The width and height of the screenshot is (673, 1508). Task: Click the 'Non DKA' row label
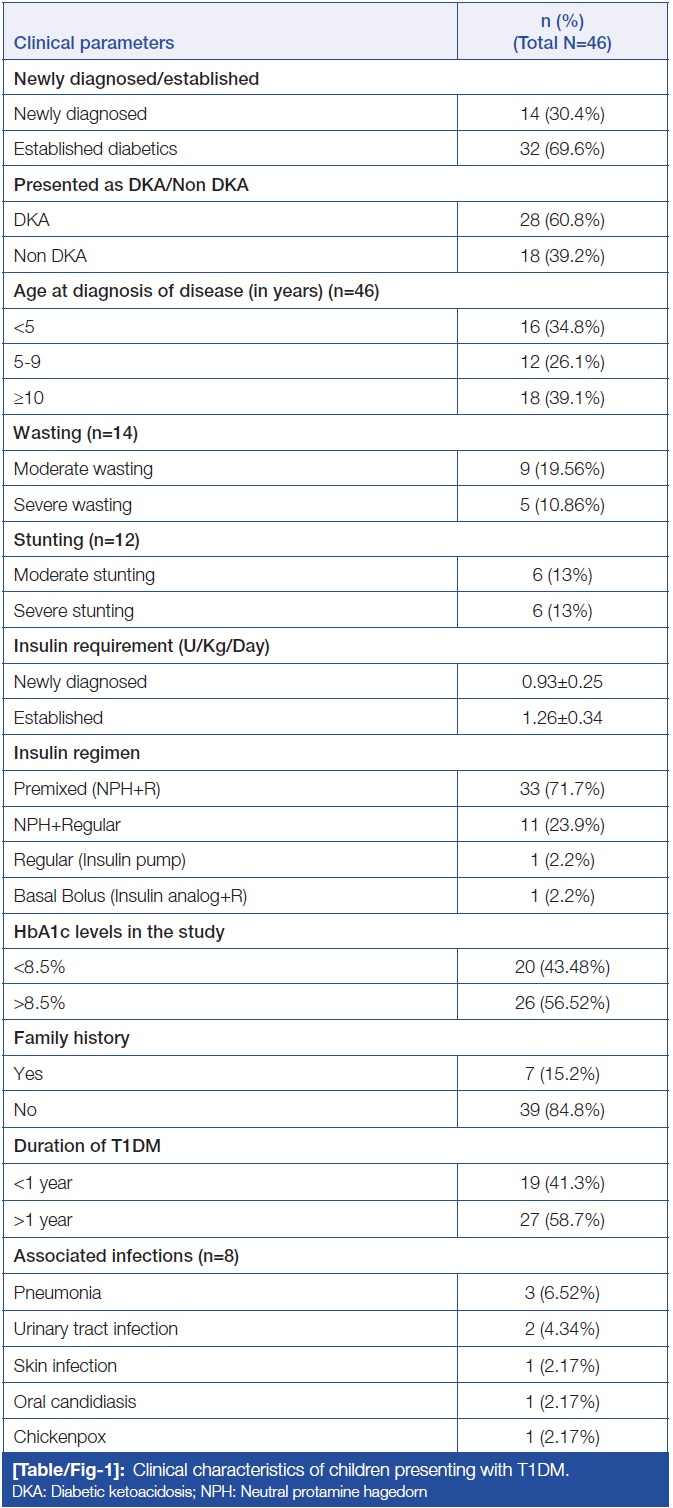(50, 256)
